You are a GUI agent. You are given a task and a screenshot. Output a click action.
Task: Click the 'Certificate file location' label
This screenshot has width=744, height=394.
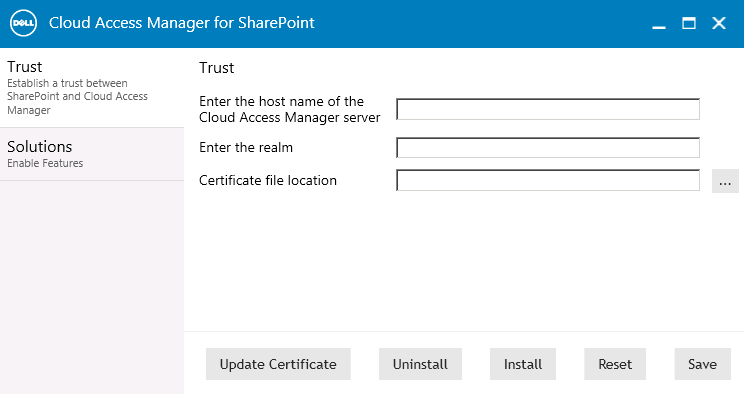(x=268, y=180)
